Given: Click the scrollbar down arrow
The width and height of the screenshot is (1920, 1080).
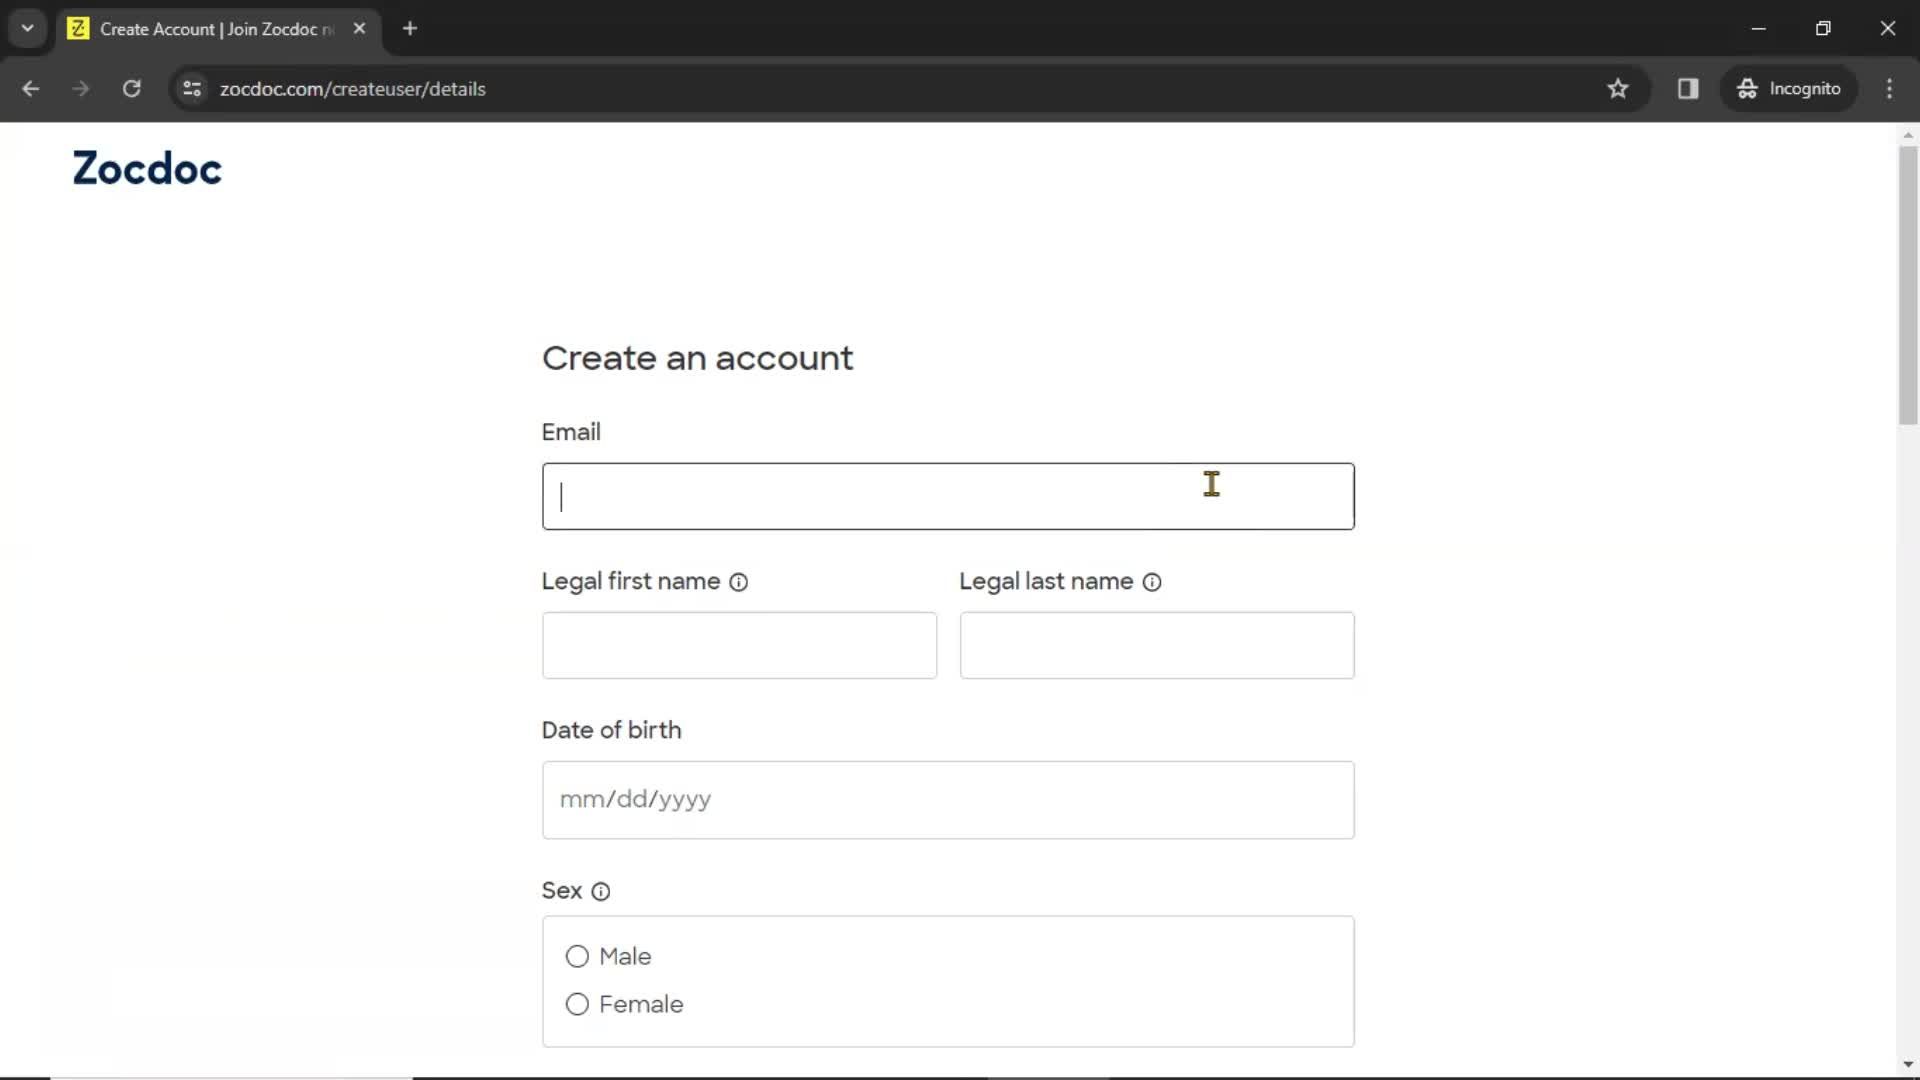Looking at the screenshot, I should click(1908, 1065).
